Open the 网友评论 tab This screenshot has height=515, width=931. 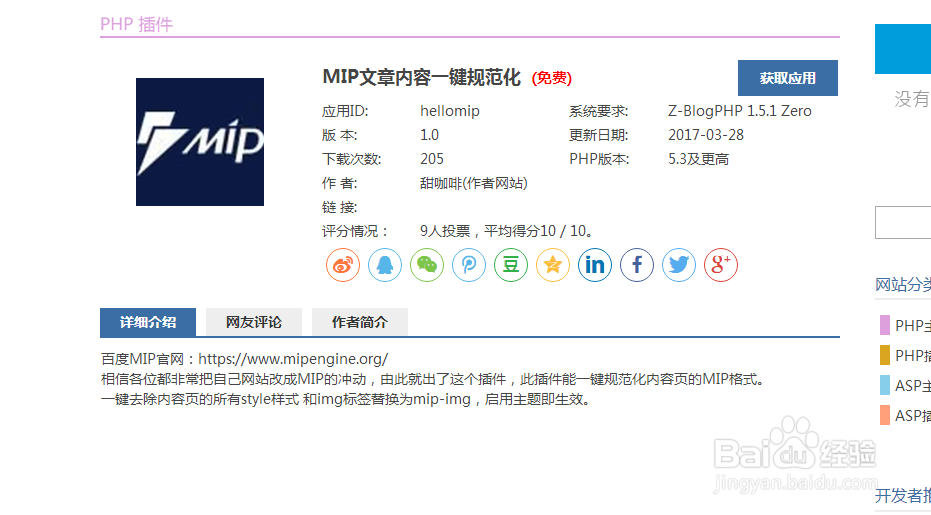tap(254, 322)
